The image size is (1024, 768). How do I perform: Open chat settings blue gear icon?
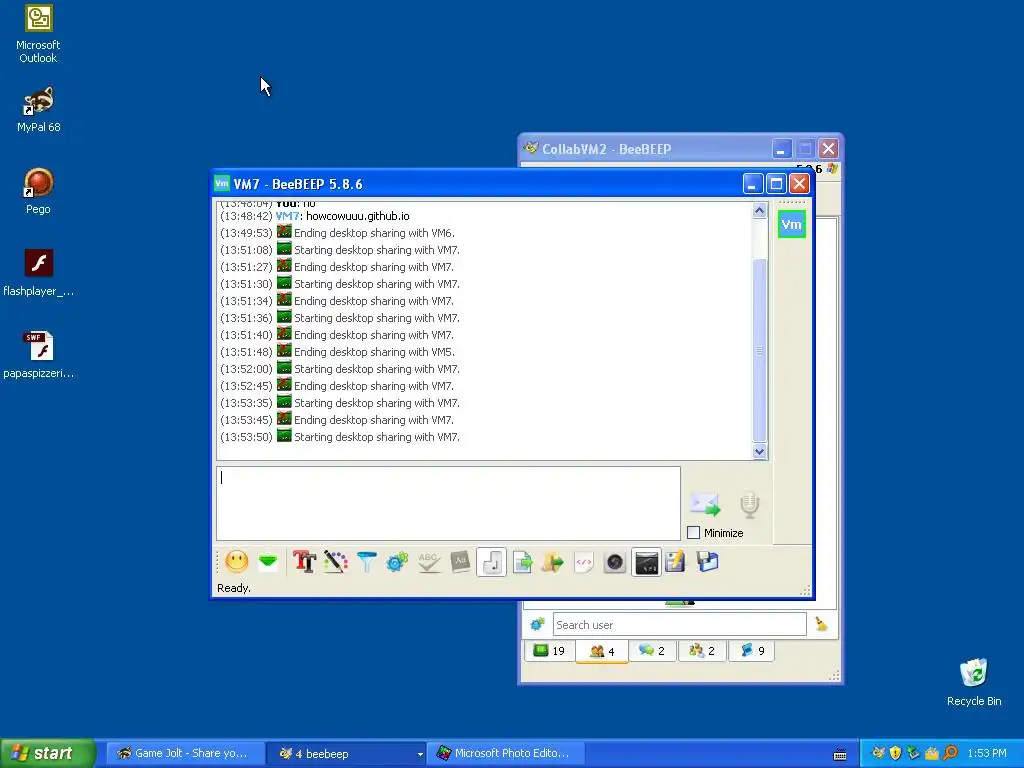397,562
